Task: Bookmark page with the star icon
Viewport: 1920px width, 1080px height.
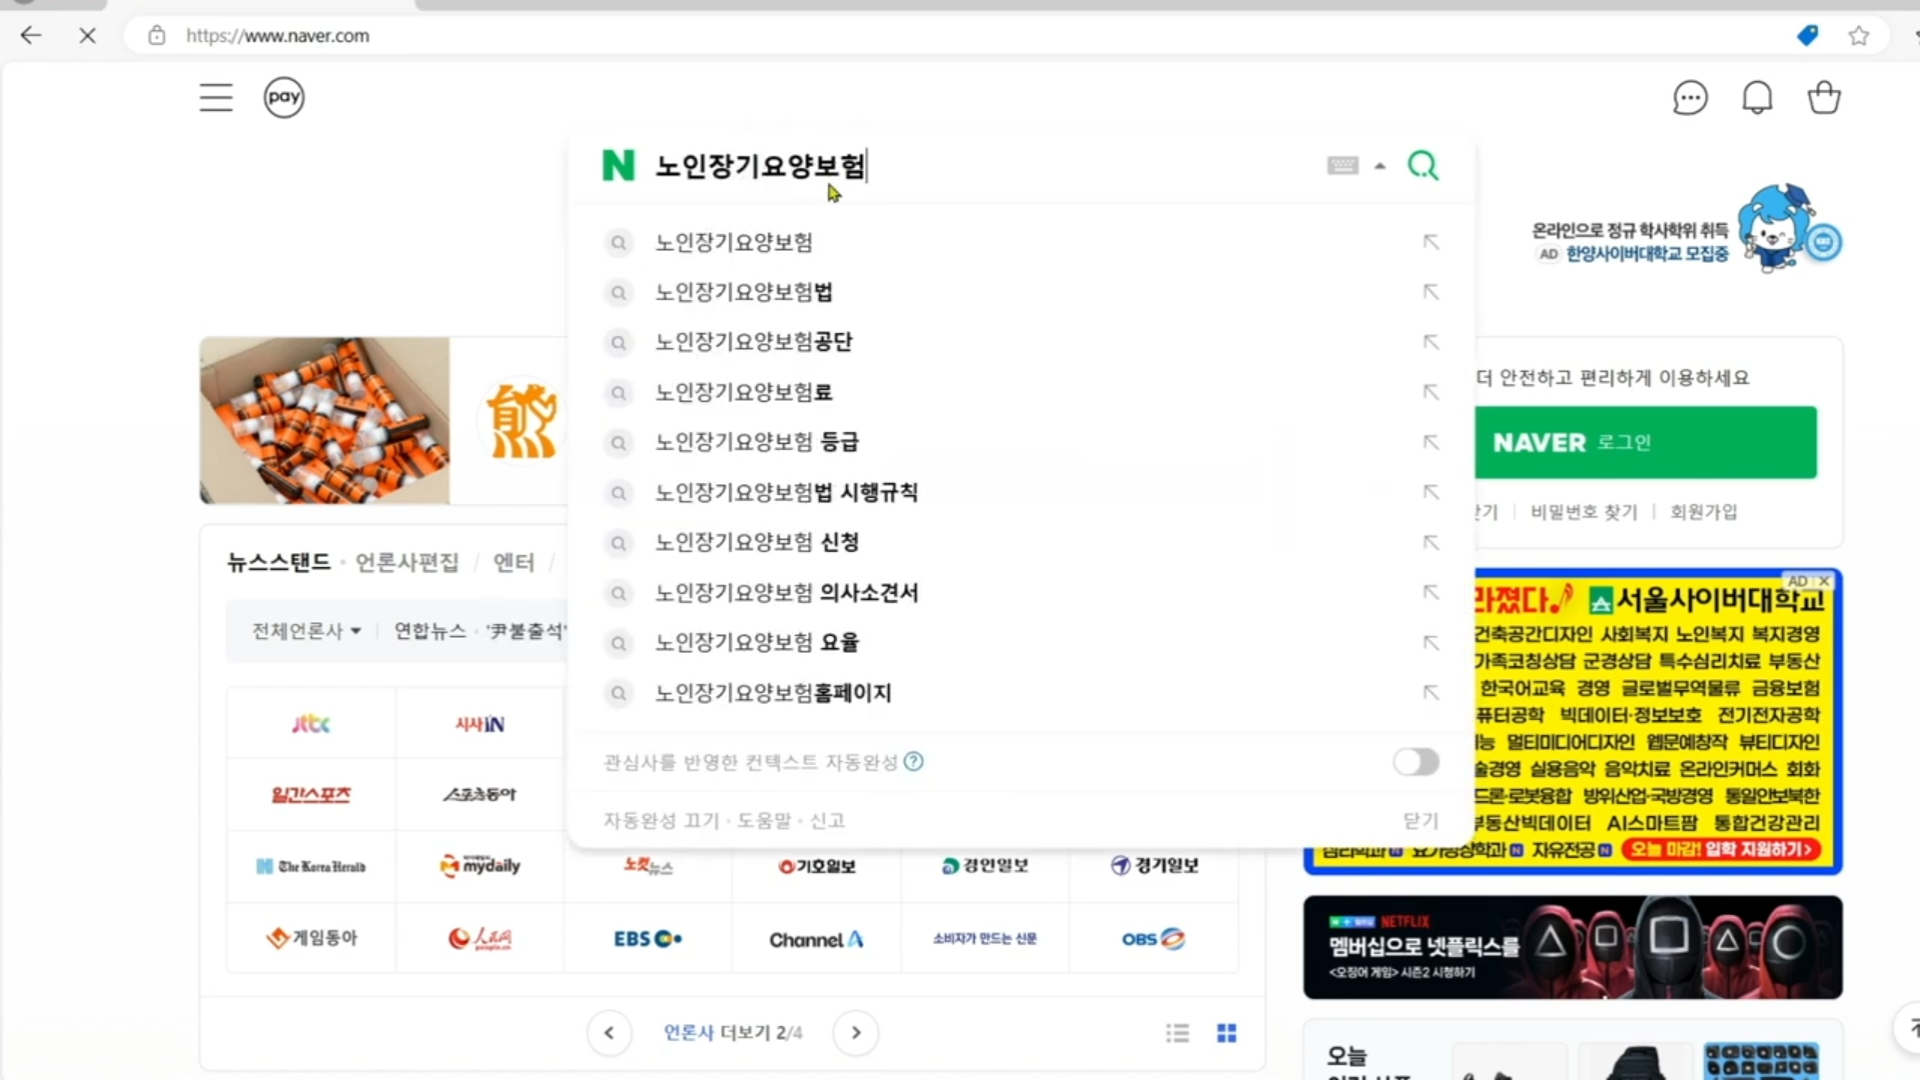Action: click(x=1858, y=36)
